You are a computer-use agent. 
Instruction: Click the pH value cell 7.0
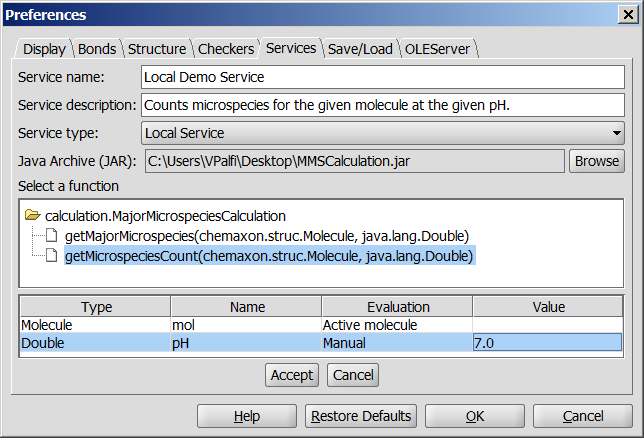click(x=546, y=343)
